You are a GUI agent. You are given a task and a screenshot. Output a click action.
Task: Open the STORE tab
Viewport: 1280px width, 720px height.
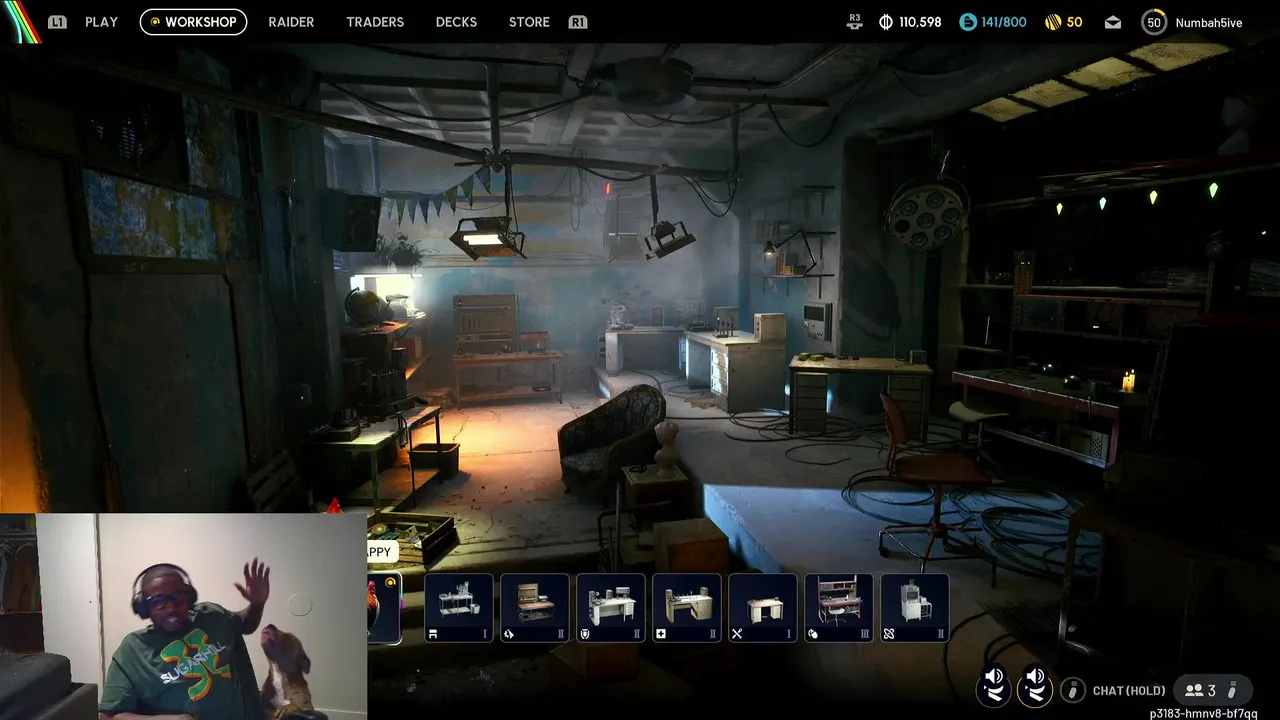(529, 22)
